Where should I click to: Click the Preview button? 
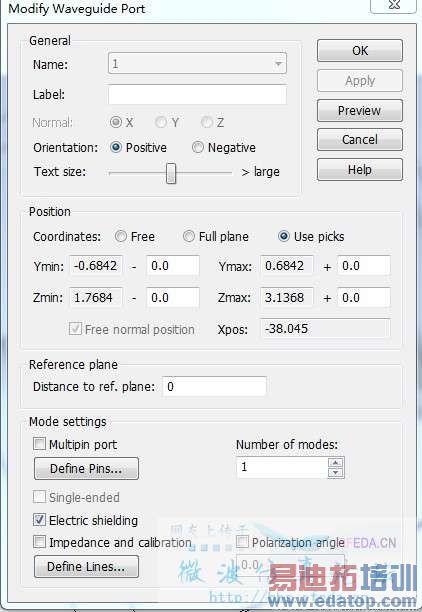tap(360, 110)
